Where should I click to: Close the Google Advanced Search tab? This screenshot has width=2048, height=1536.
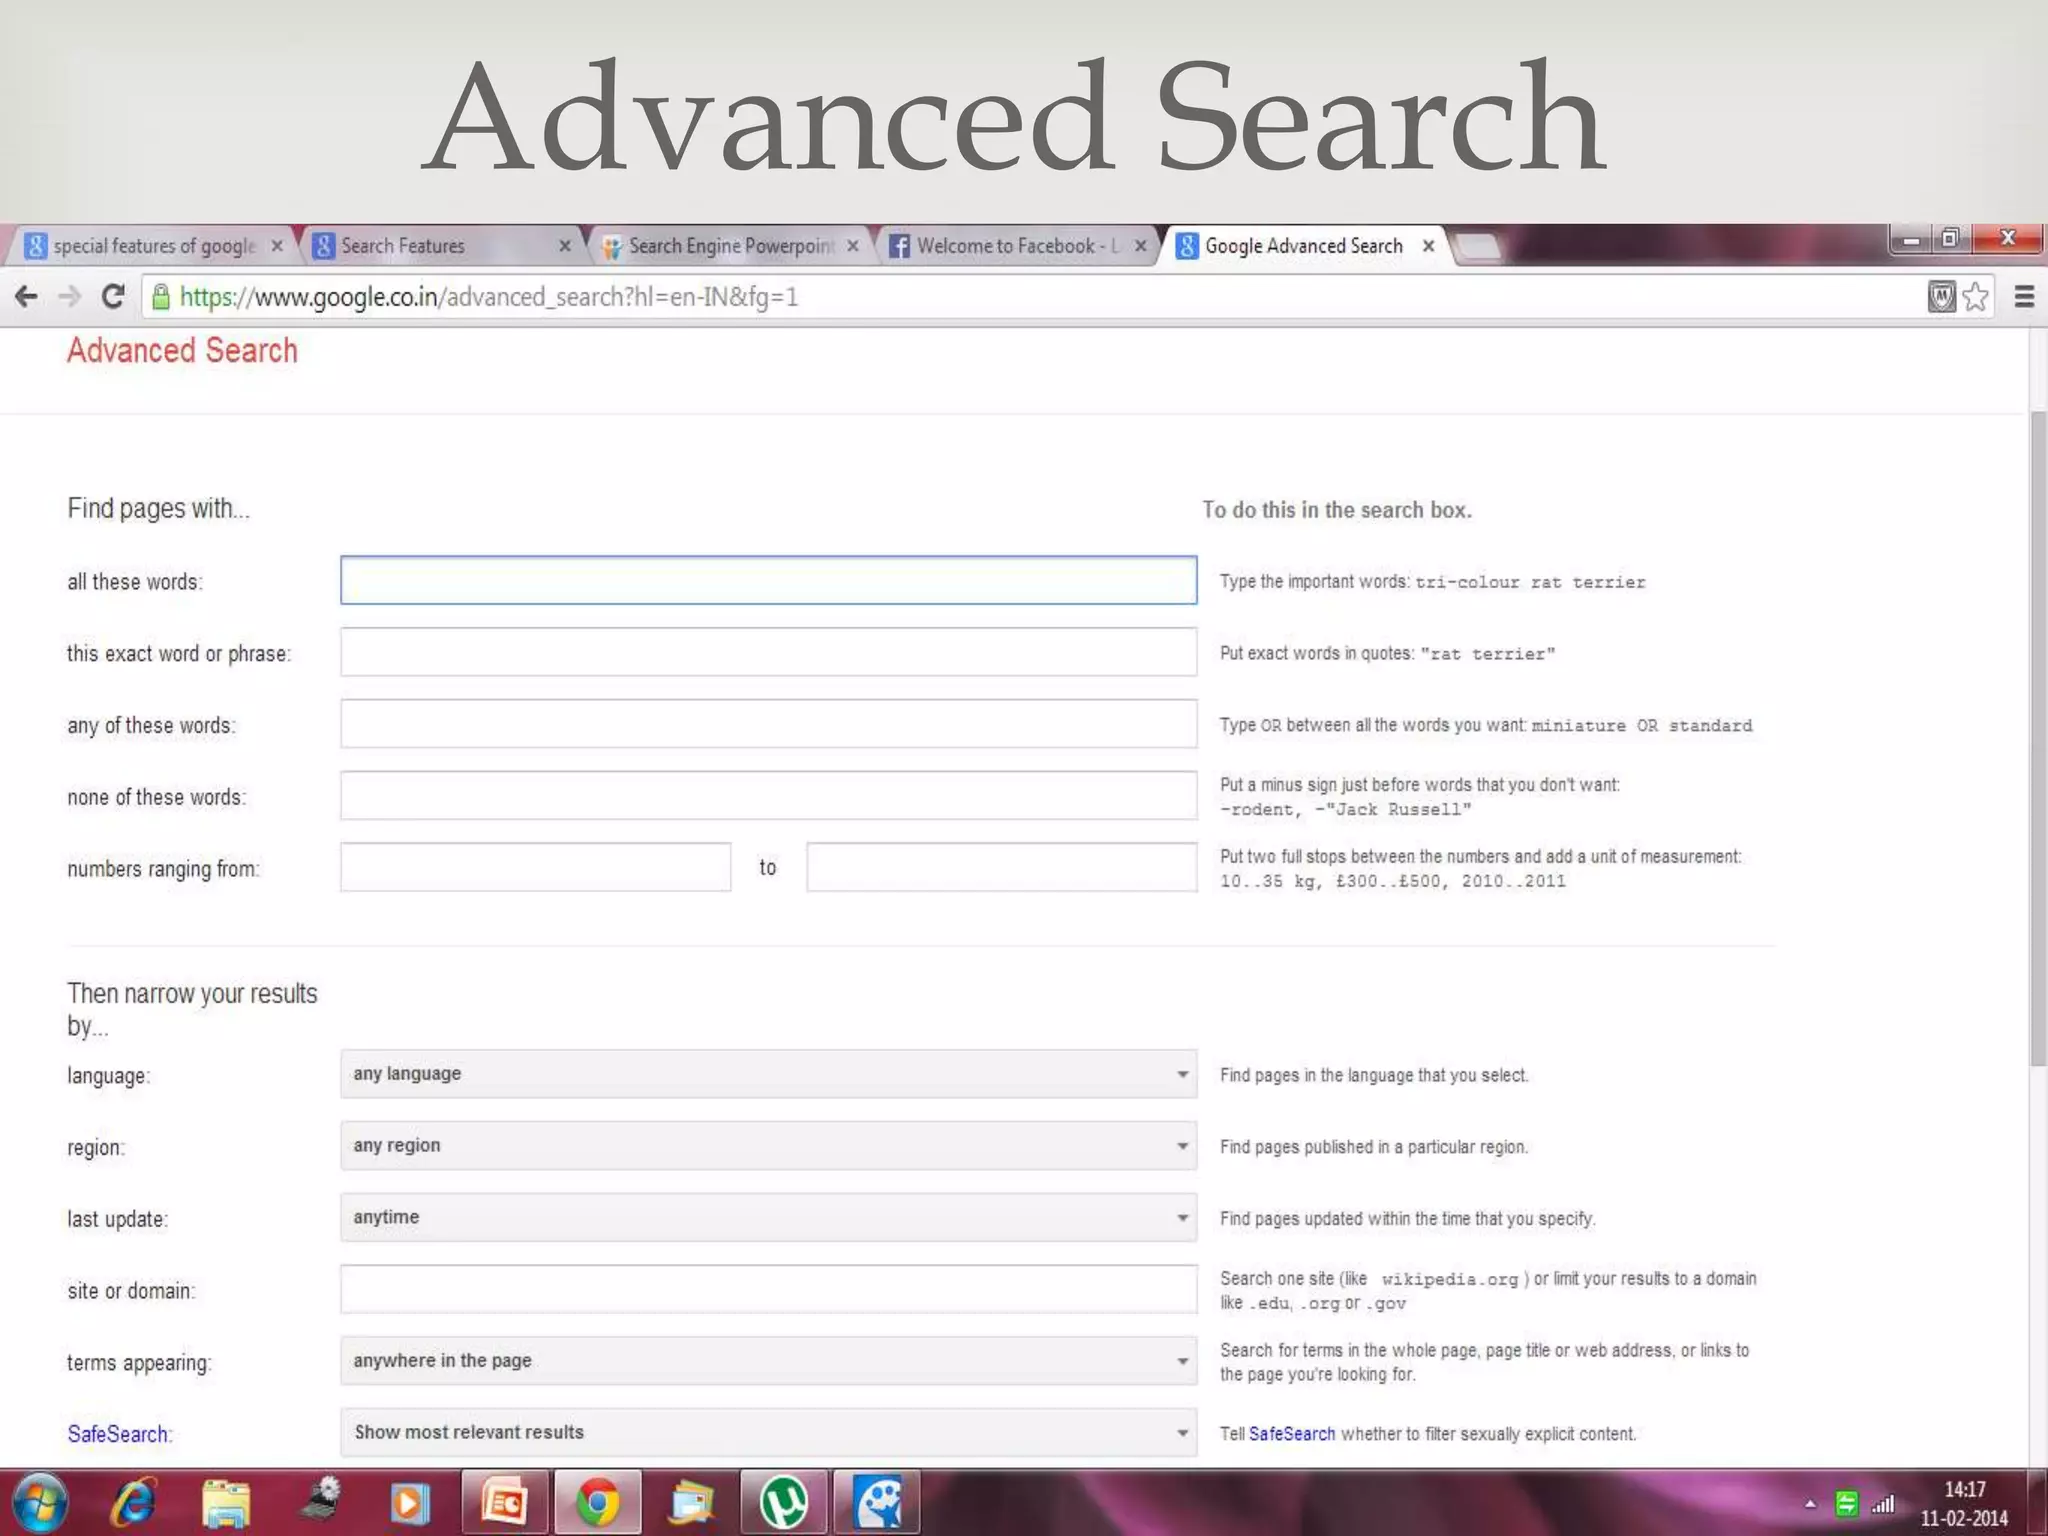tap(1429, 246)
